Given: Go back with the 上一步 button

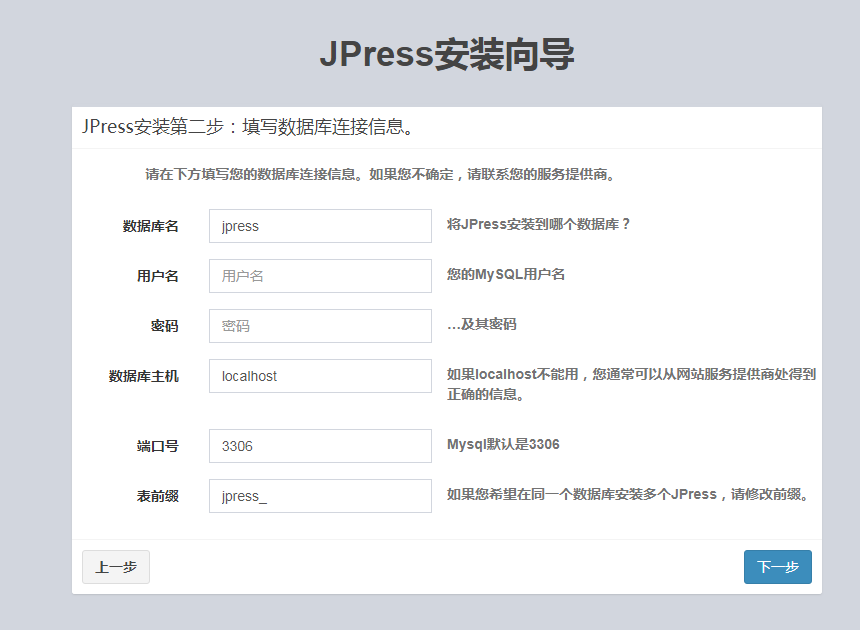Looking at the screenshot, I should point(116,567).
